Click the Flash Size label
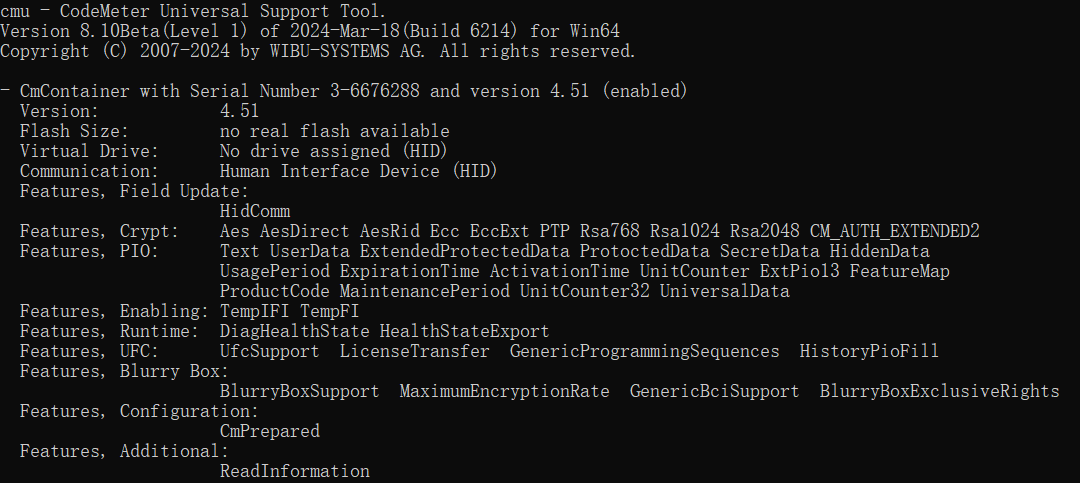1080x483 pixels. [74, 131]
